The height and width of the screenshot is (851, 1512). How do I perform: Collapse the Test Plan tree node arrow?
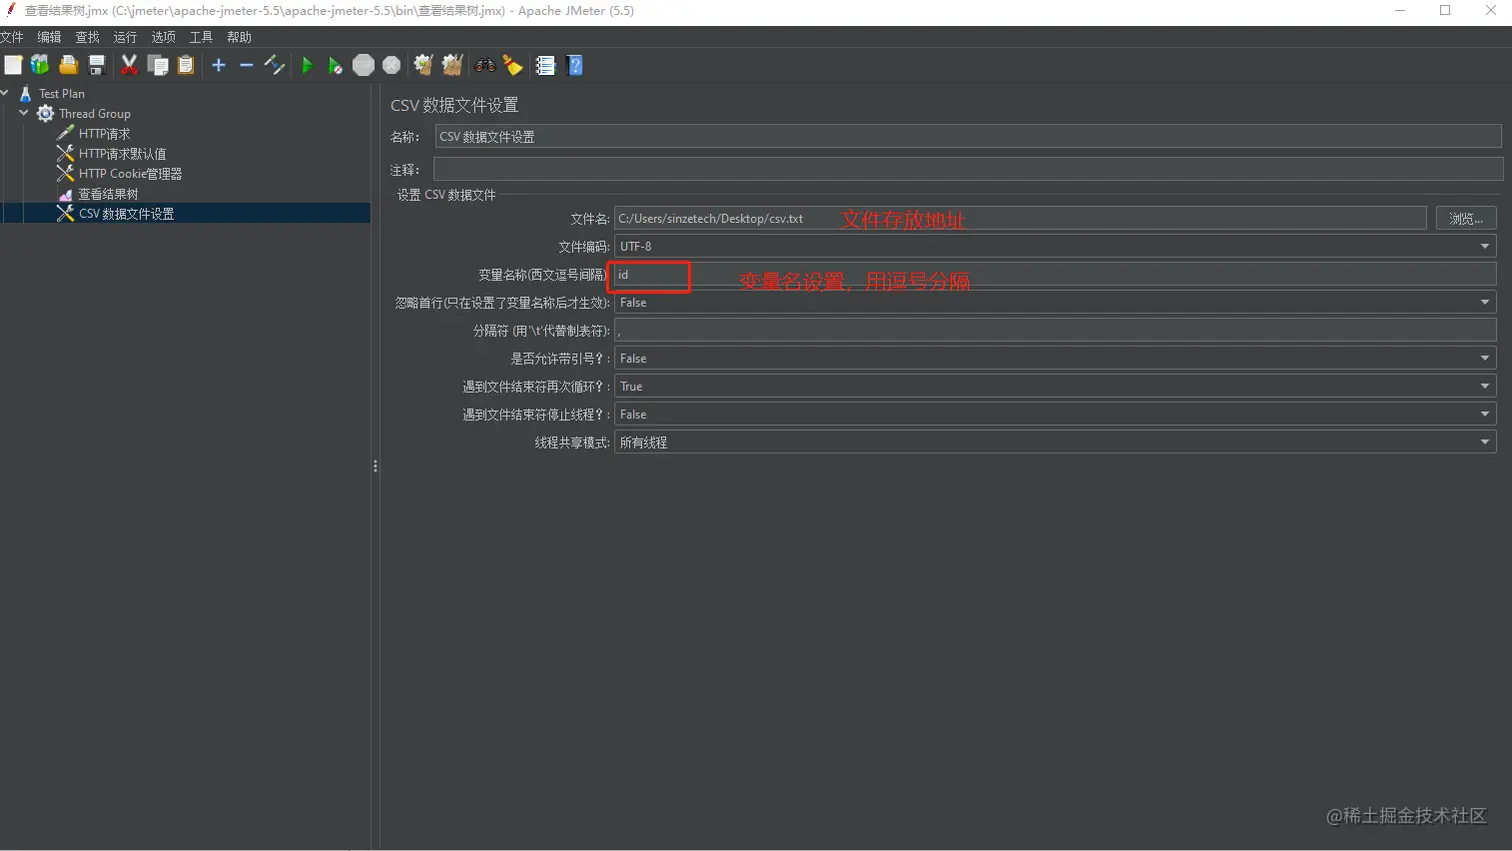point(5,93)
